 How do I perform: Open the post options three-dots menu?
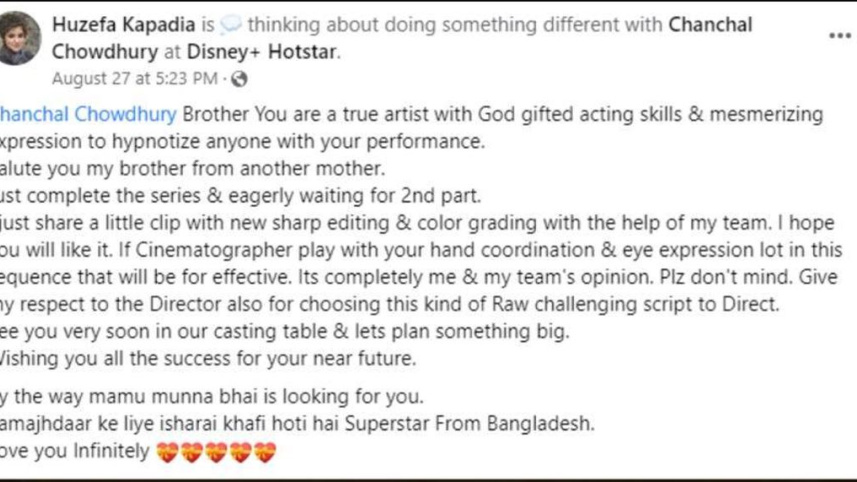tap(839, 37)
